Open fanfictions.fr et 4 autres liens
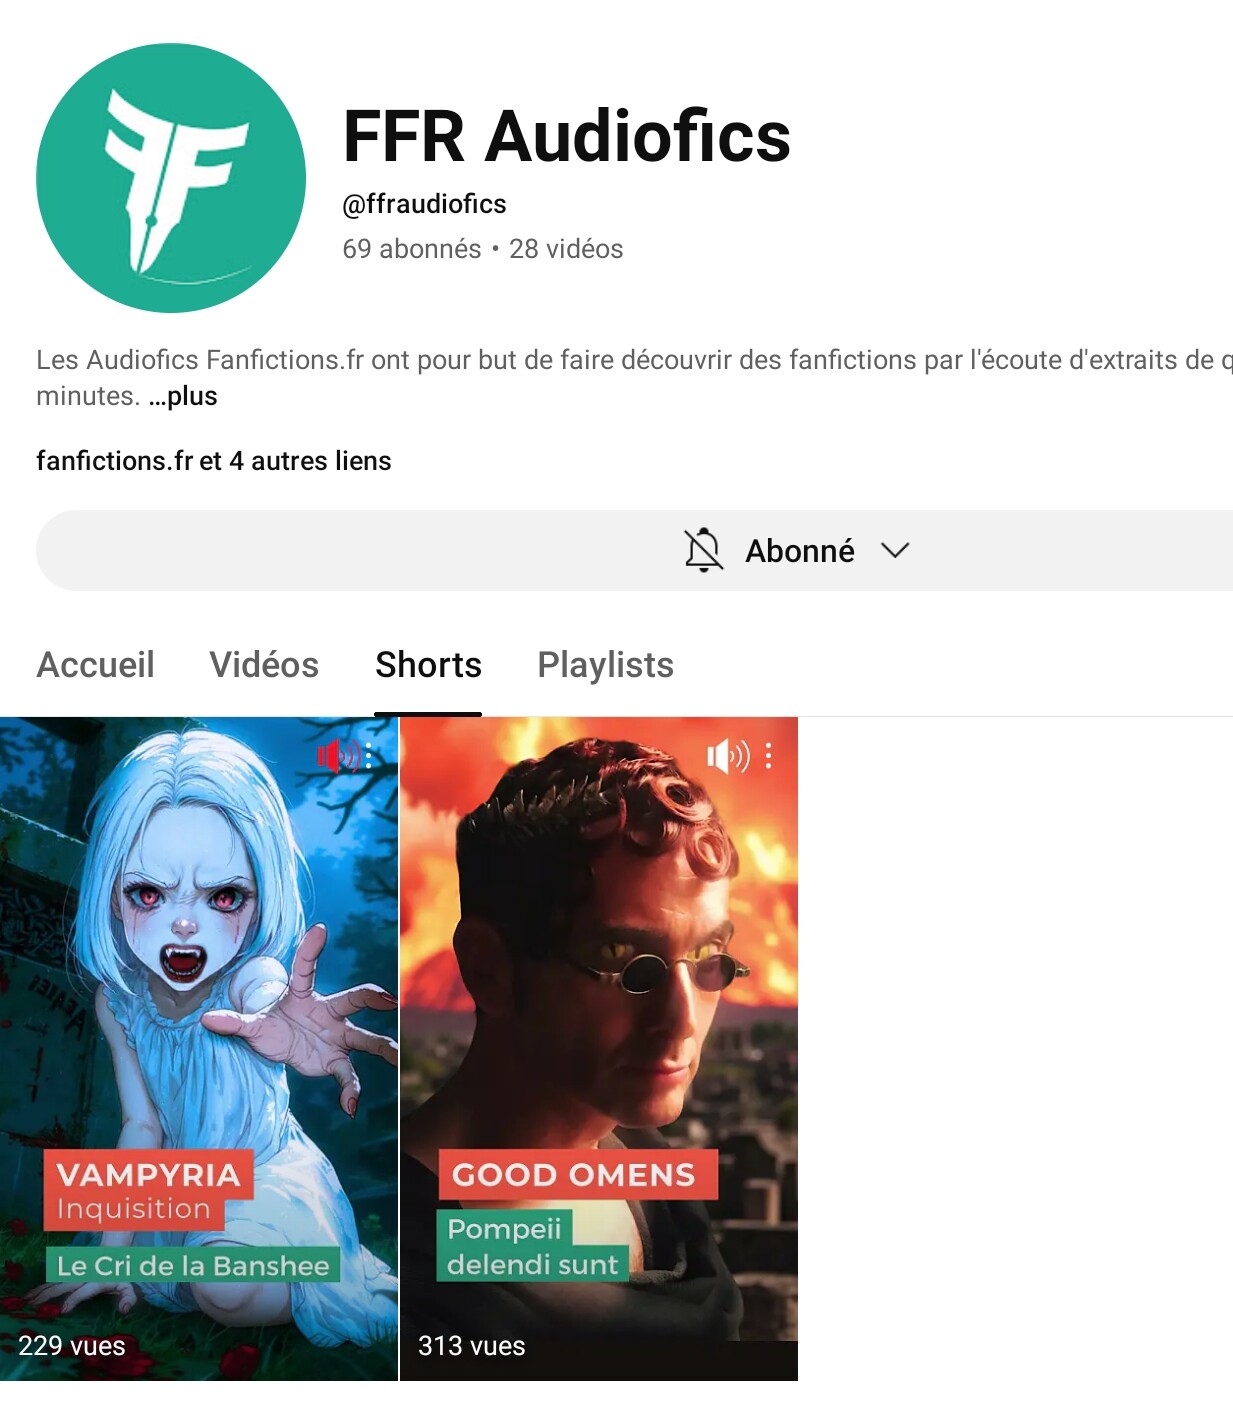This screenshot has height=1403, width=1233. pos(214,460)
